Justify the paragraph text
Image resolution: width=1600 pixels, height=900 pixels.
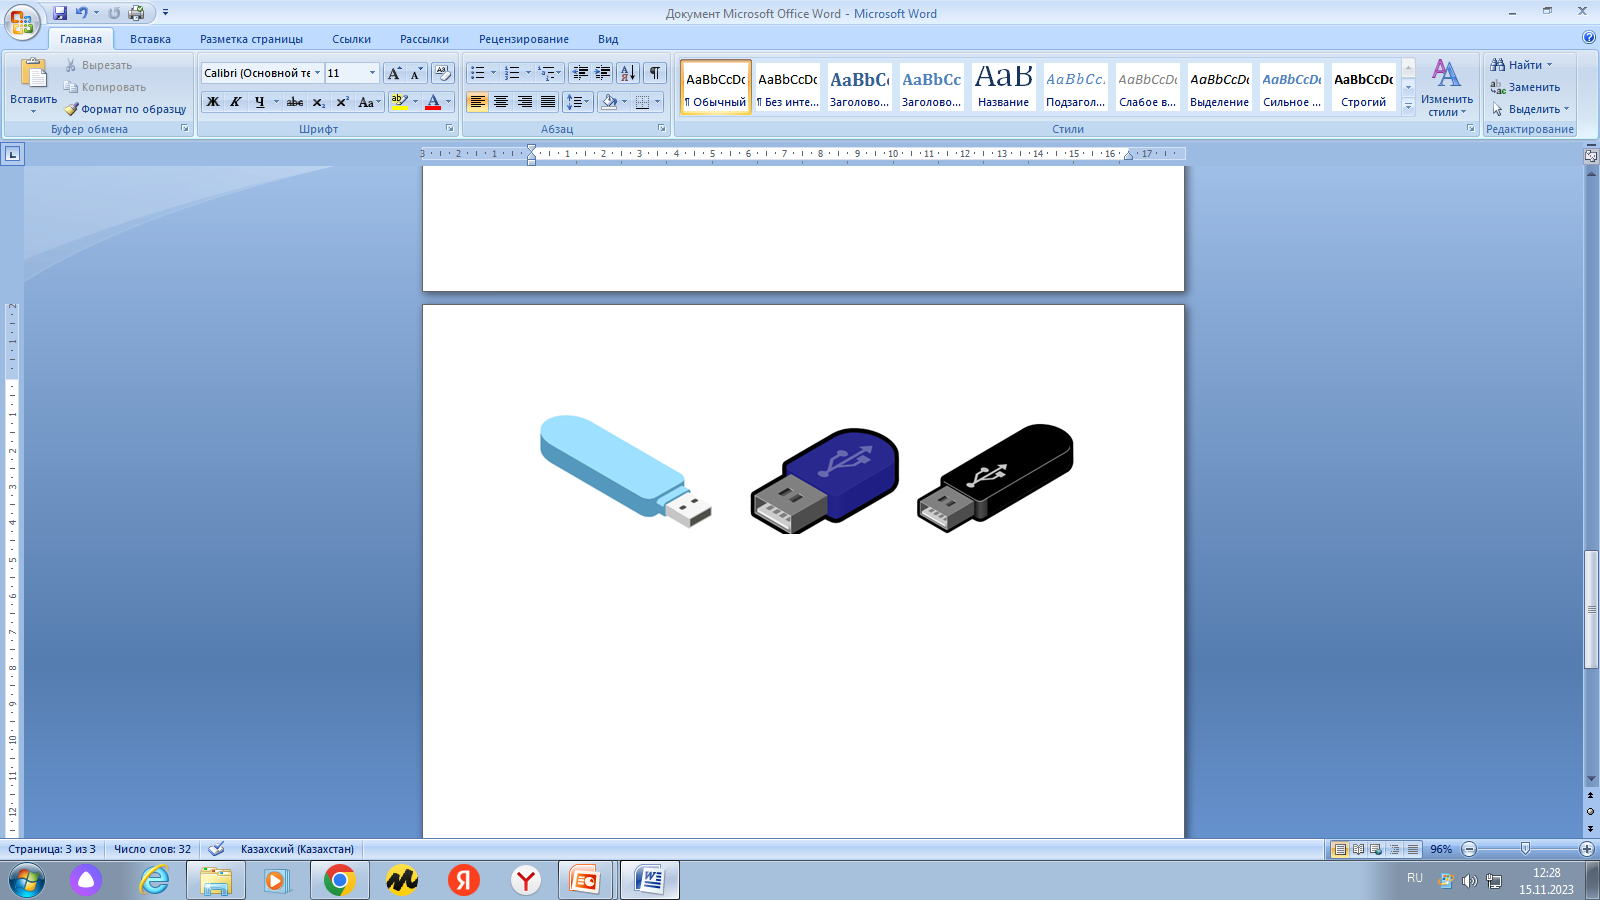pyautogui.click(x=548, y=102)
